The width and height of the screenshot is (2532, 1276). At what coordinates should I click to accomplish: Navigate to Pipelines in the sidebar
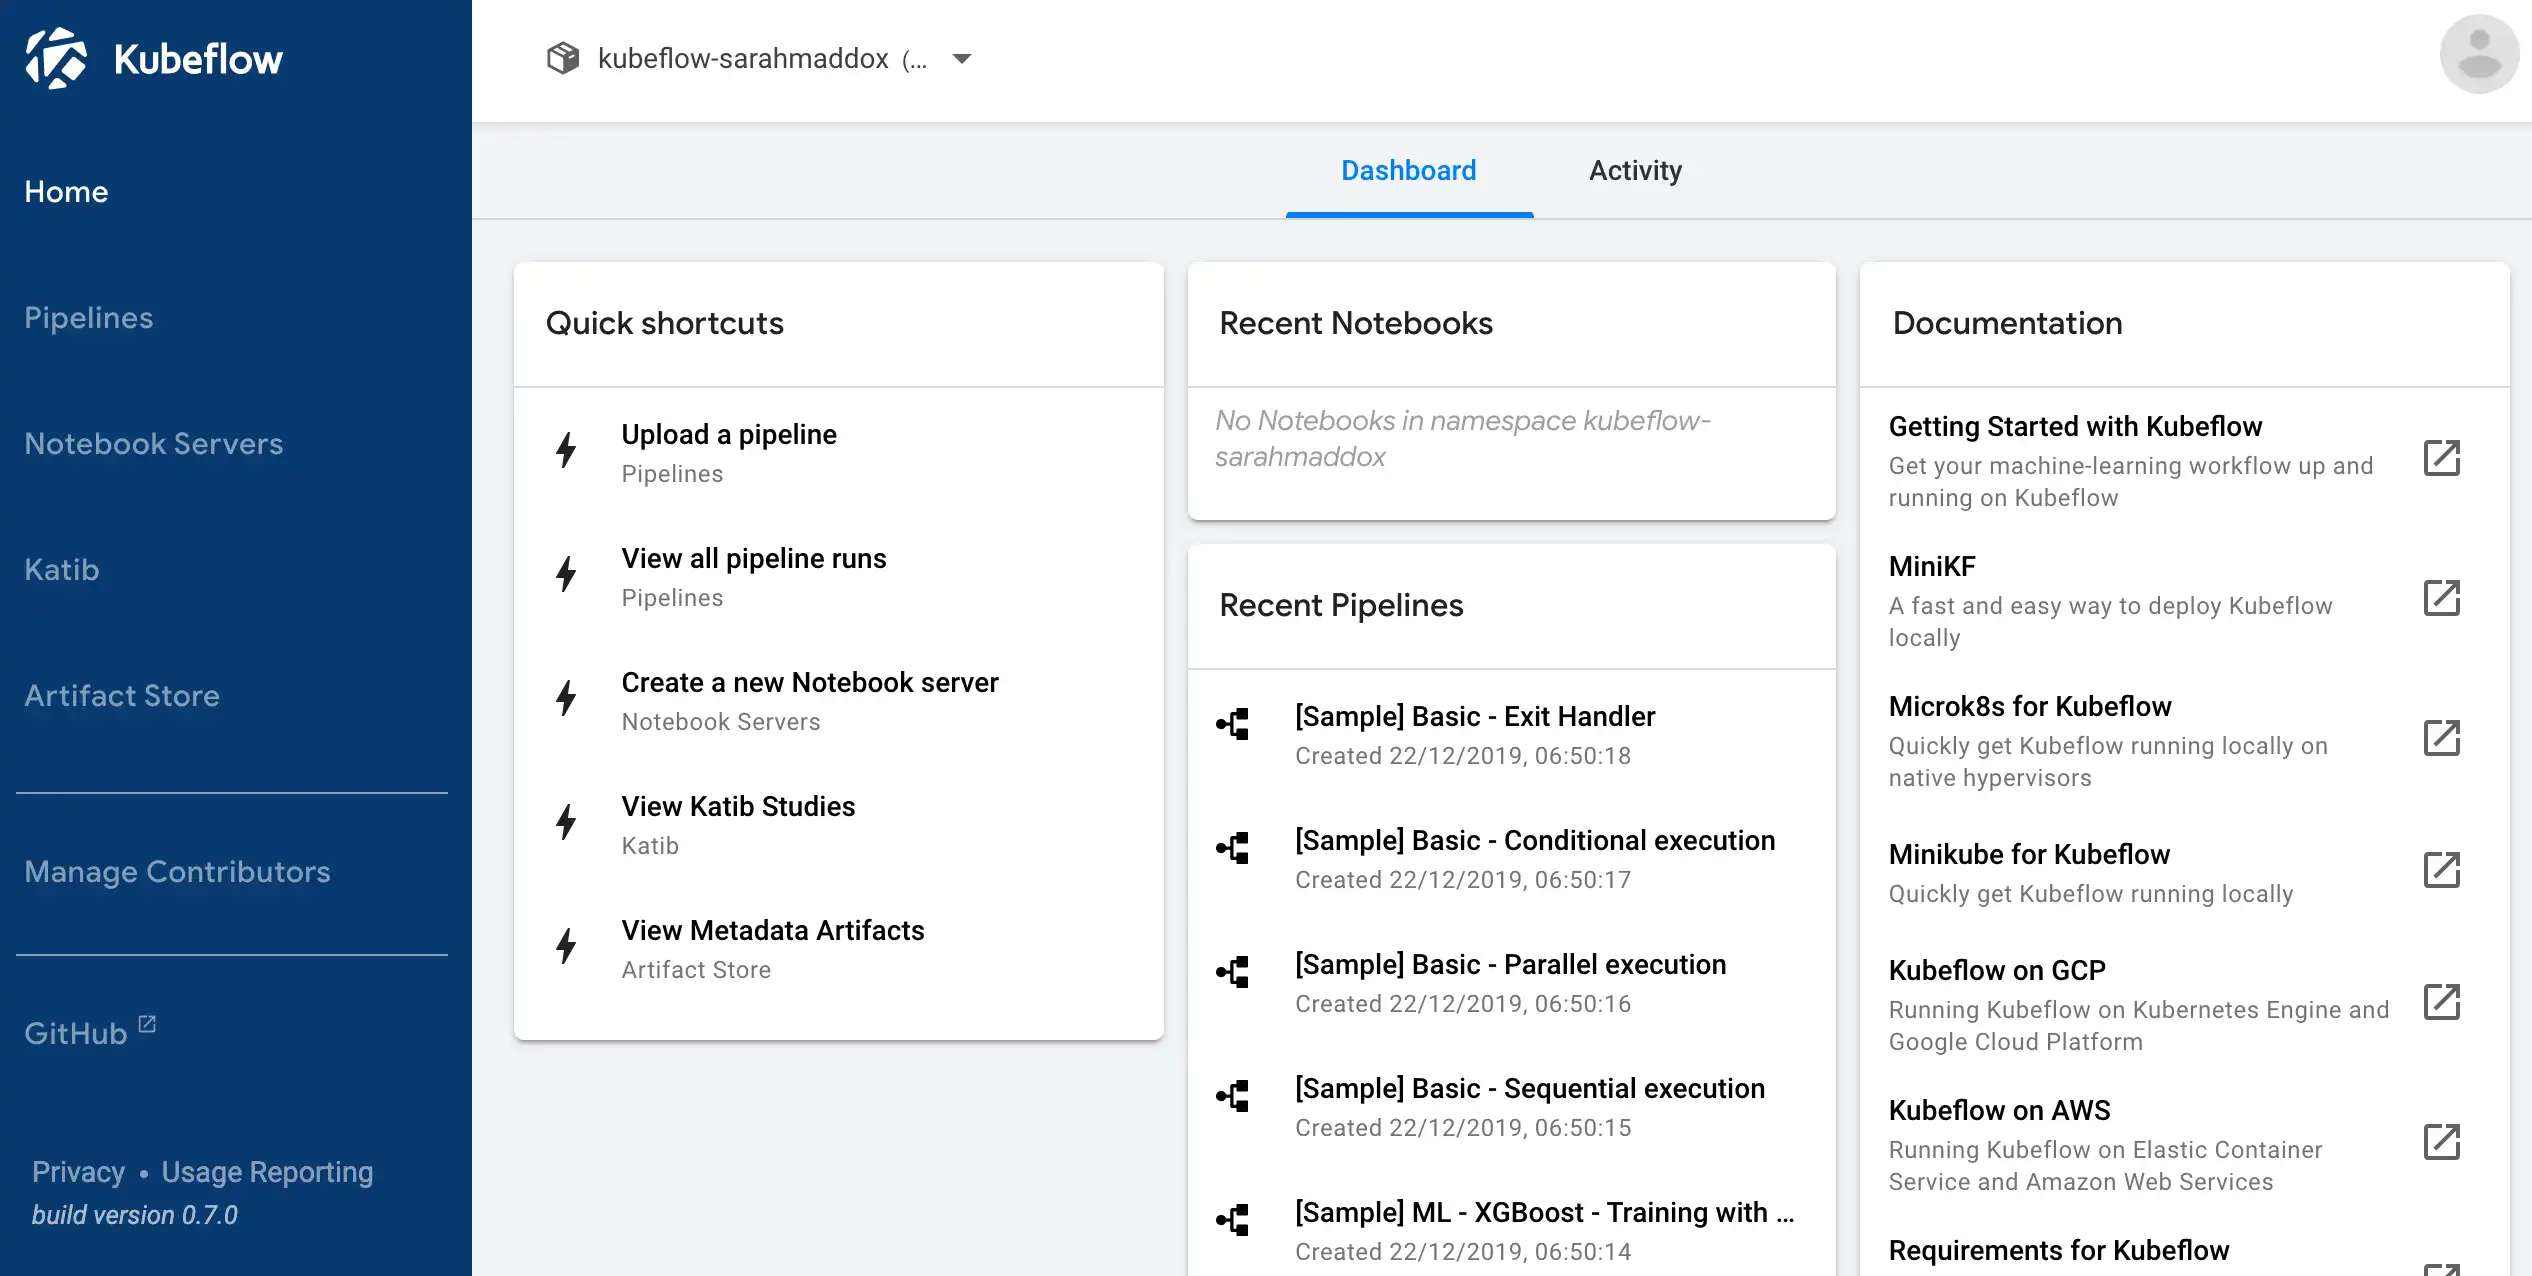(x=89, y=316)
